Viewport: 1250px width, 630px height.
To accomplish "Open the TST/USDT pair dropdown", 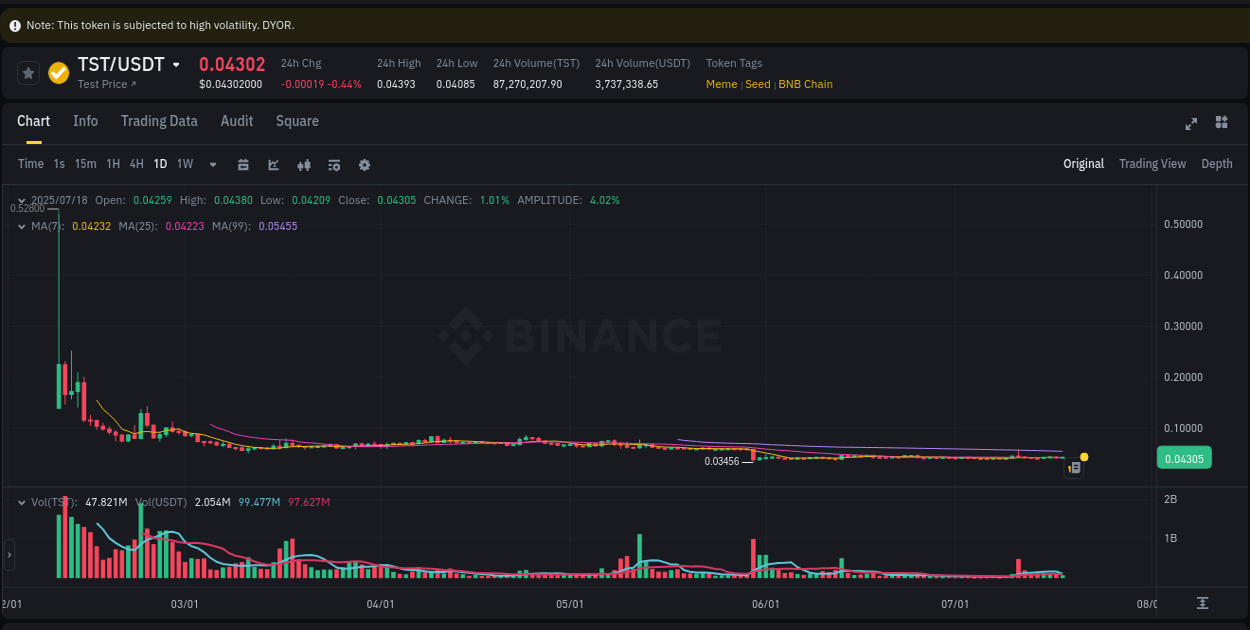I will pyautogui.click(x=176, y=64).
